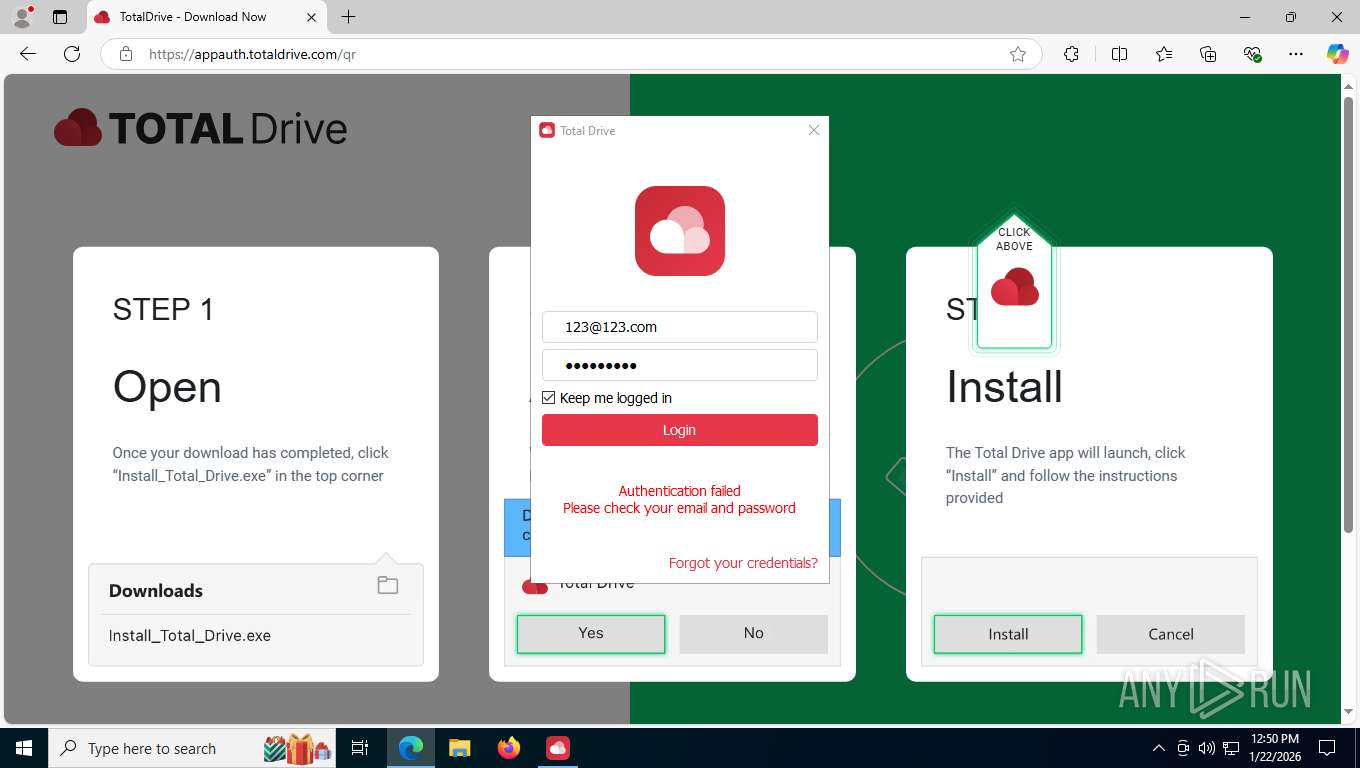
Task: Select the TotalDrive - Download Now tab
Action: tap(204, 17)
